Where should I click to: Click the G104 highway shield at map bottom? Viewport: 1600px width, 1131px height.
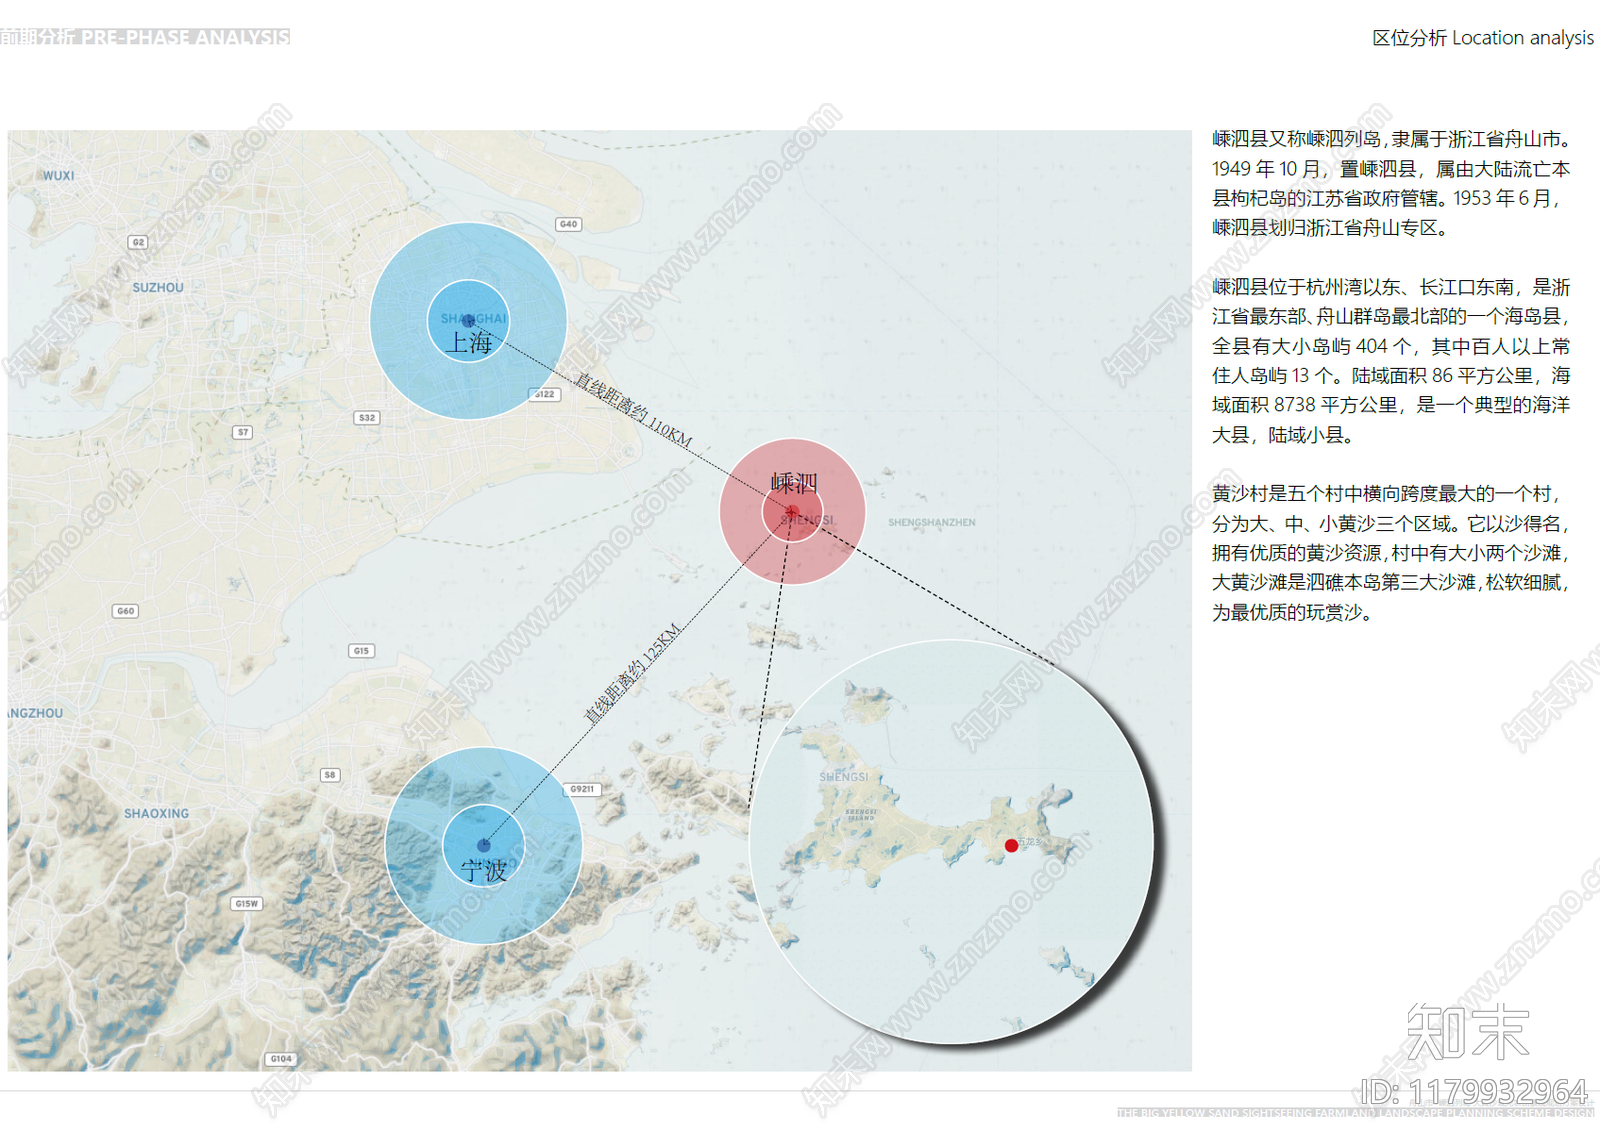(281, 1058)
